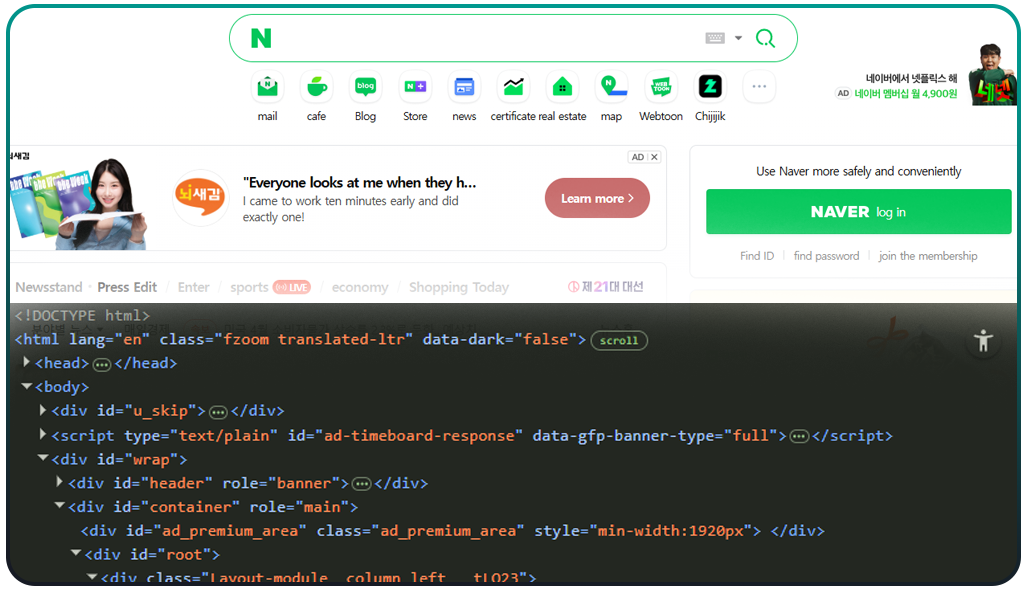This screenshot has width=1026, height=589.
Task: Click the green search magnifier icon
Action: pos(765,37)
